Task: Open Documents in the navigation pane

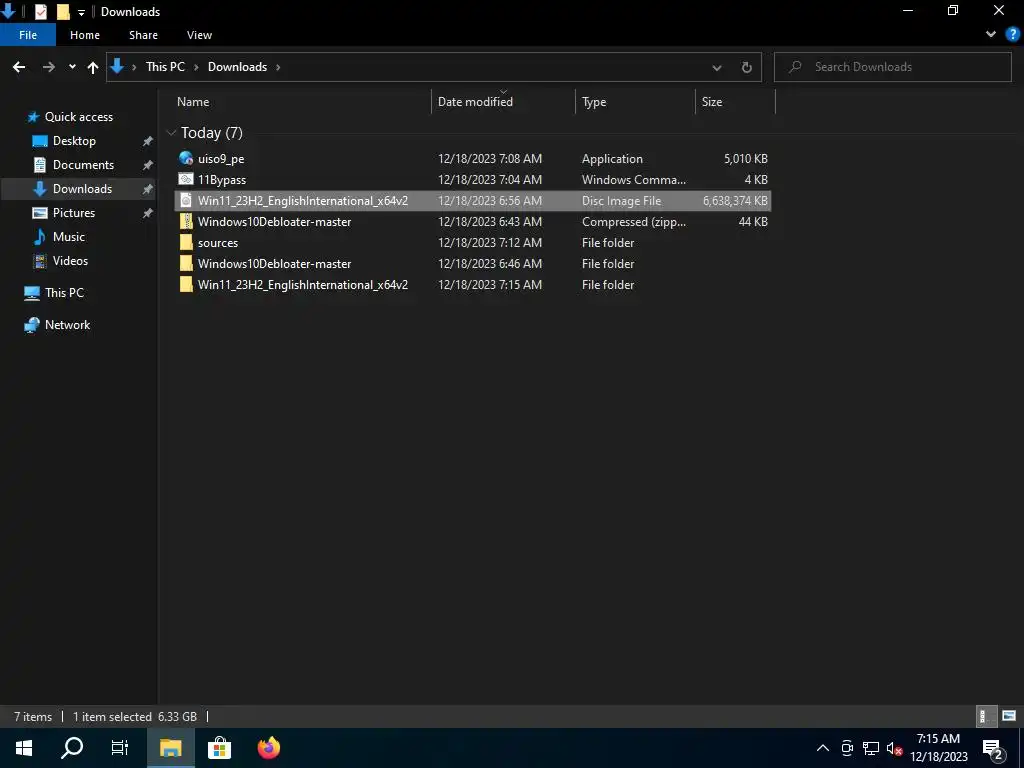Action: point(83,165)
